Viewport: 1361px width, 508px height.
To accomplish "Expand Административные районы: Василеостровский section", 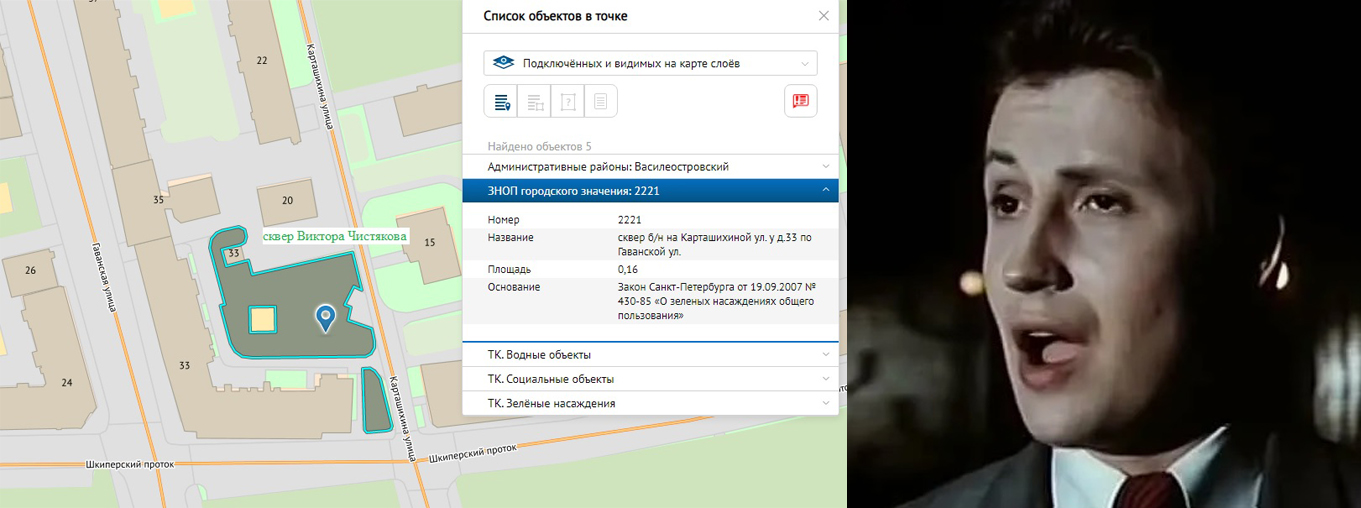I will (x=650, y=167).
